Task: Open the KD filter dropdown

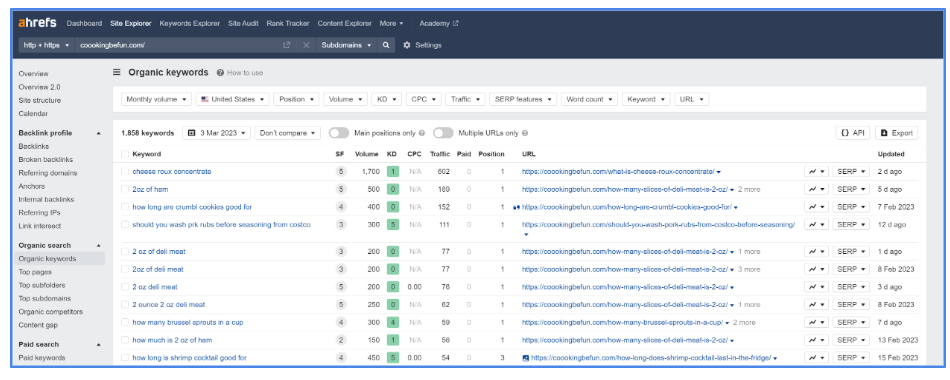Action: 387,99
